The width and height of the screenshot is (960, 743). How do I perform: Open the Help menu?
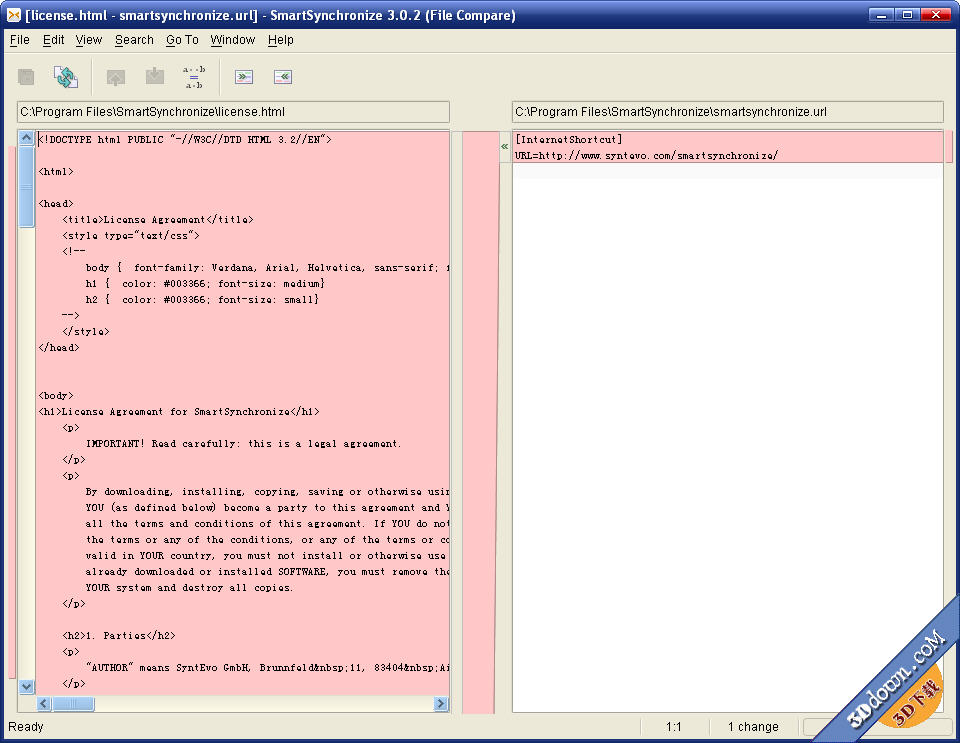point(281,40)
